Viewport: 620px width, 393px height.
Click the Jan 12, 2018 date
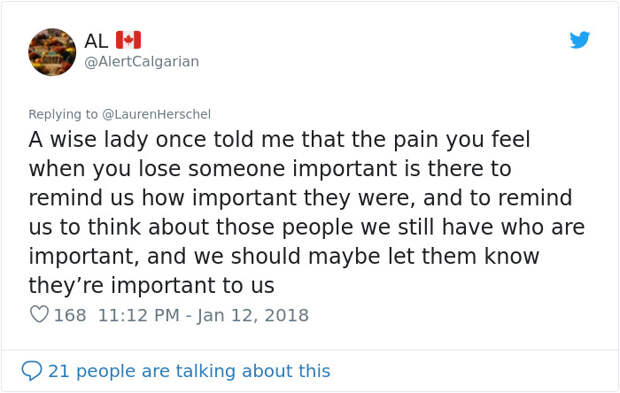(x=253, y=315)
